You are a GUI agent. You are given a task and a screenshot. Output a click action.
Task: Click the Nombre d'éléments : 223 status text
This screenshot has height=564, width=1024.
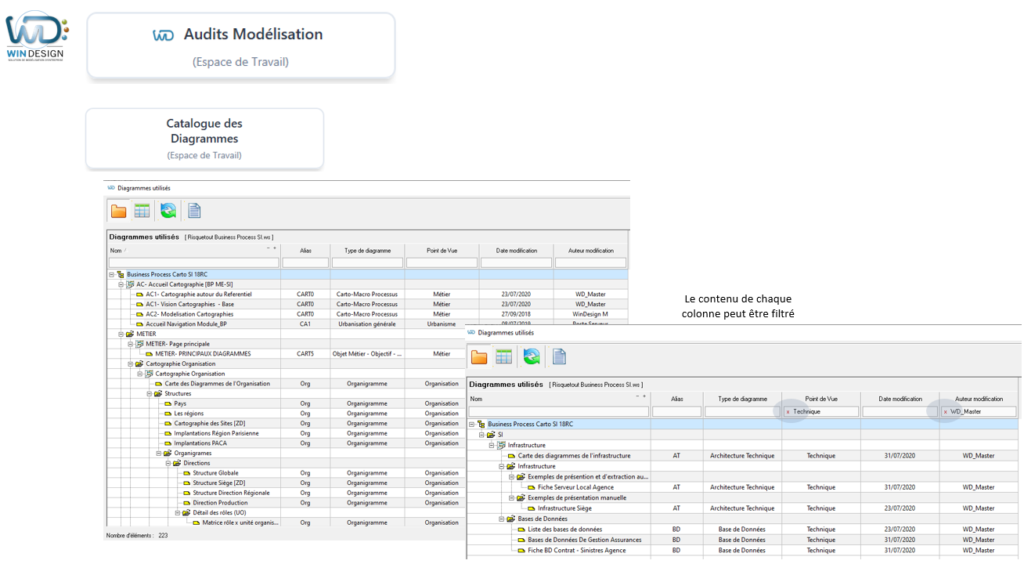(x=136, y=536)
